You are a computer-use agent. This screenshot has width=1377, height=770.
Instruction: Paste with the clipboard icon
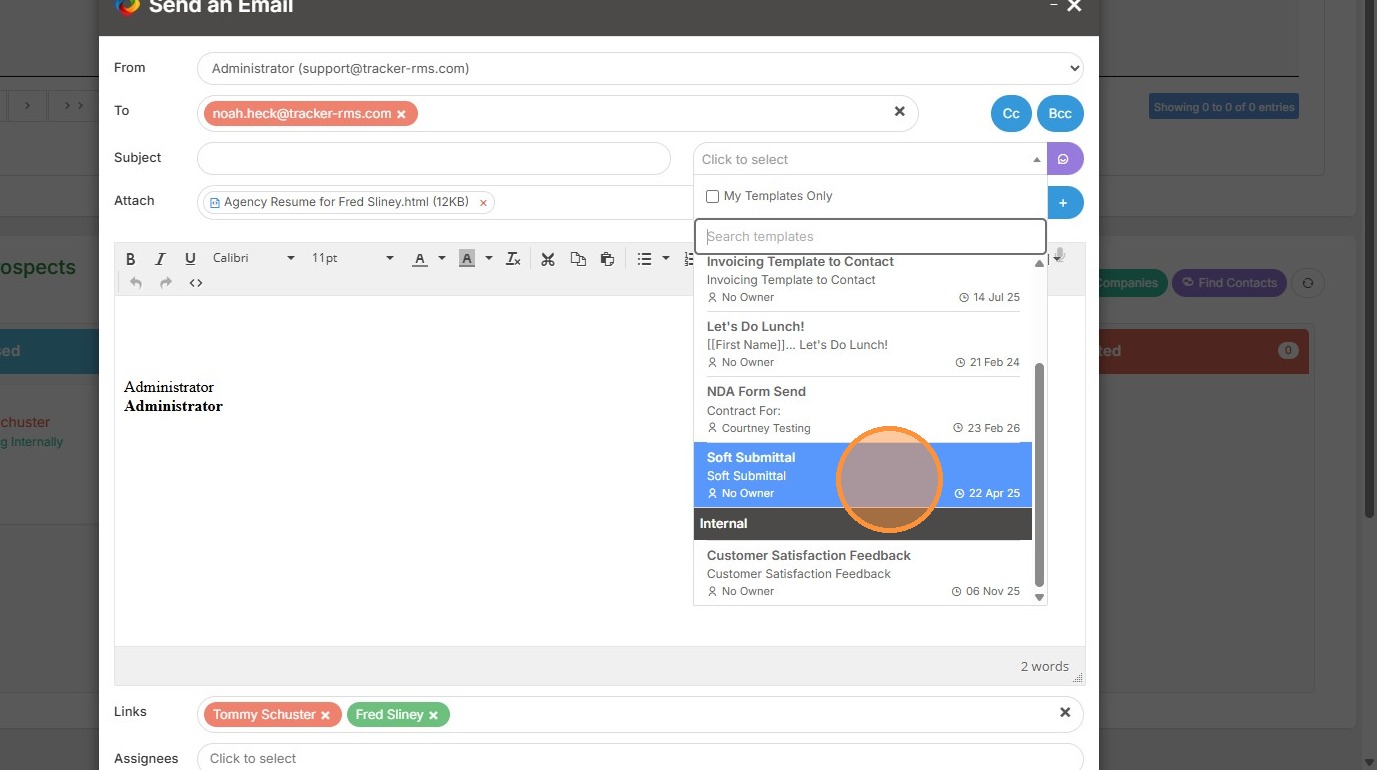[x=607, y=259]
